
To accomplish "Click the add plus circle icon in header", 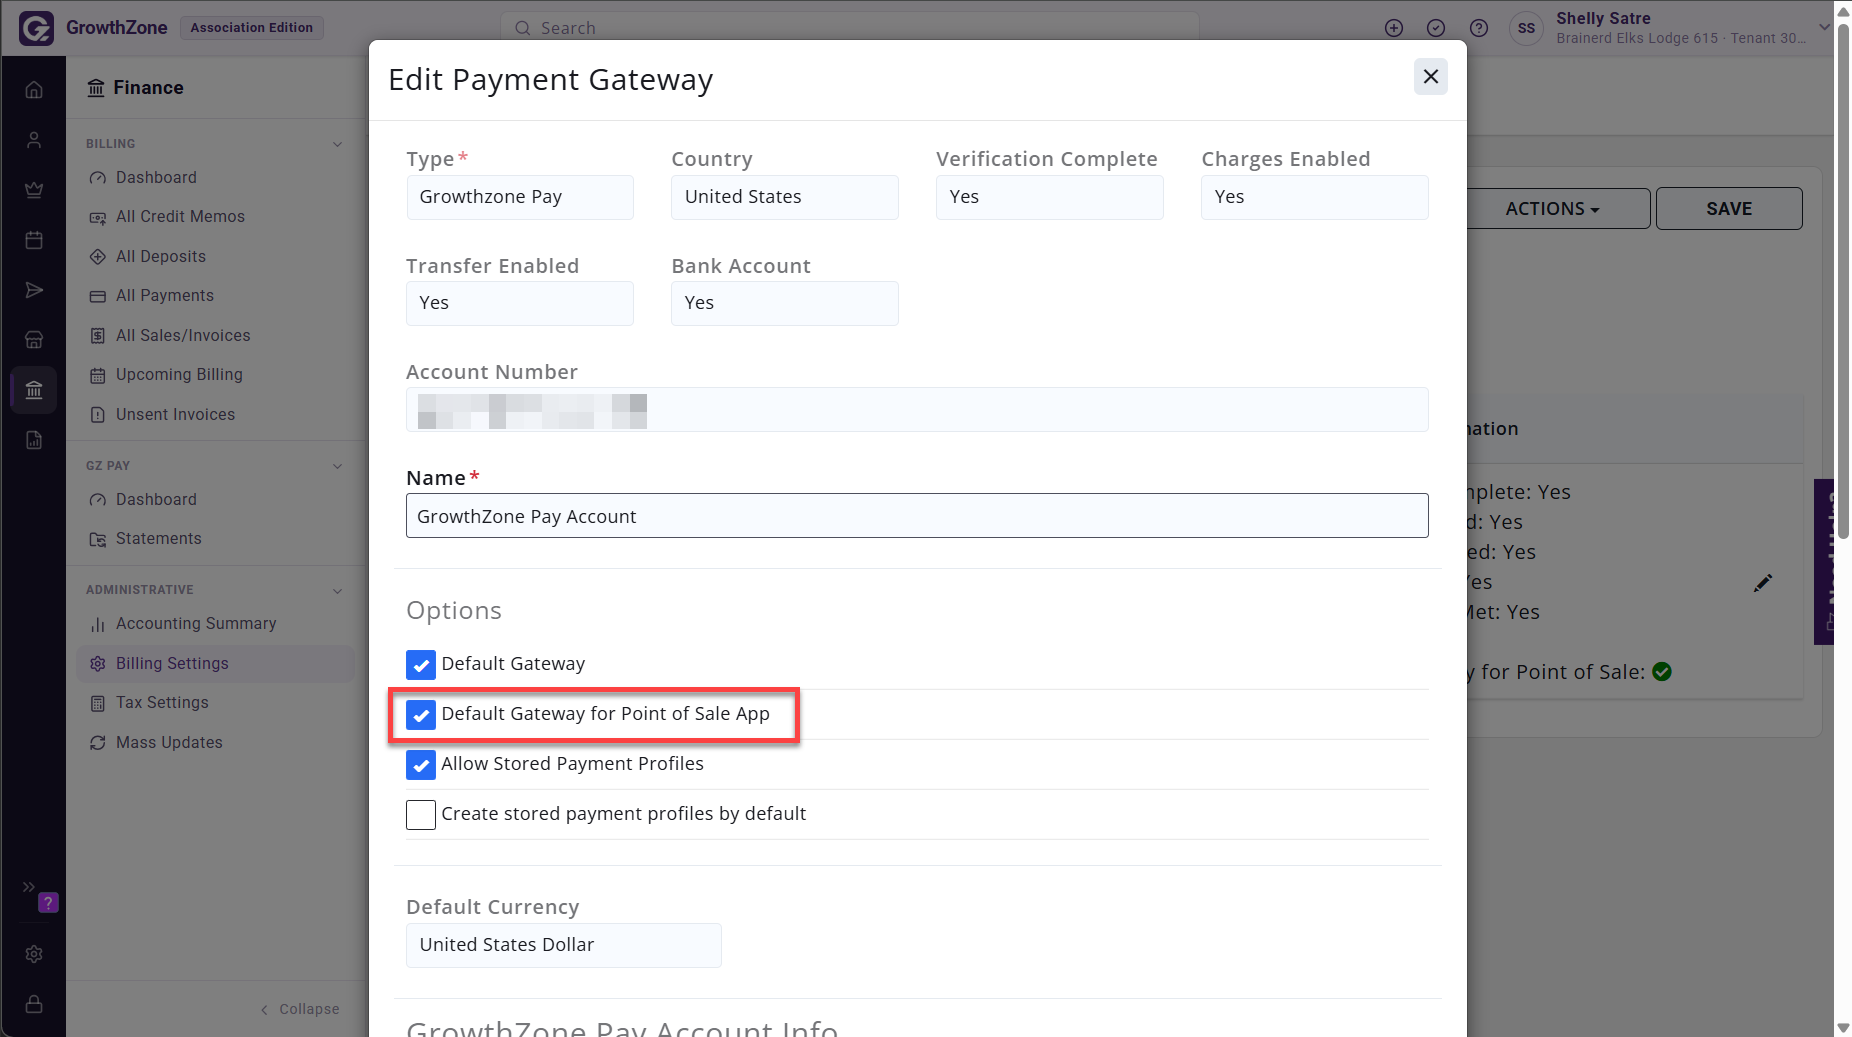I will tap(1394, 28).
